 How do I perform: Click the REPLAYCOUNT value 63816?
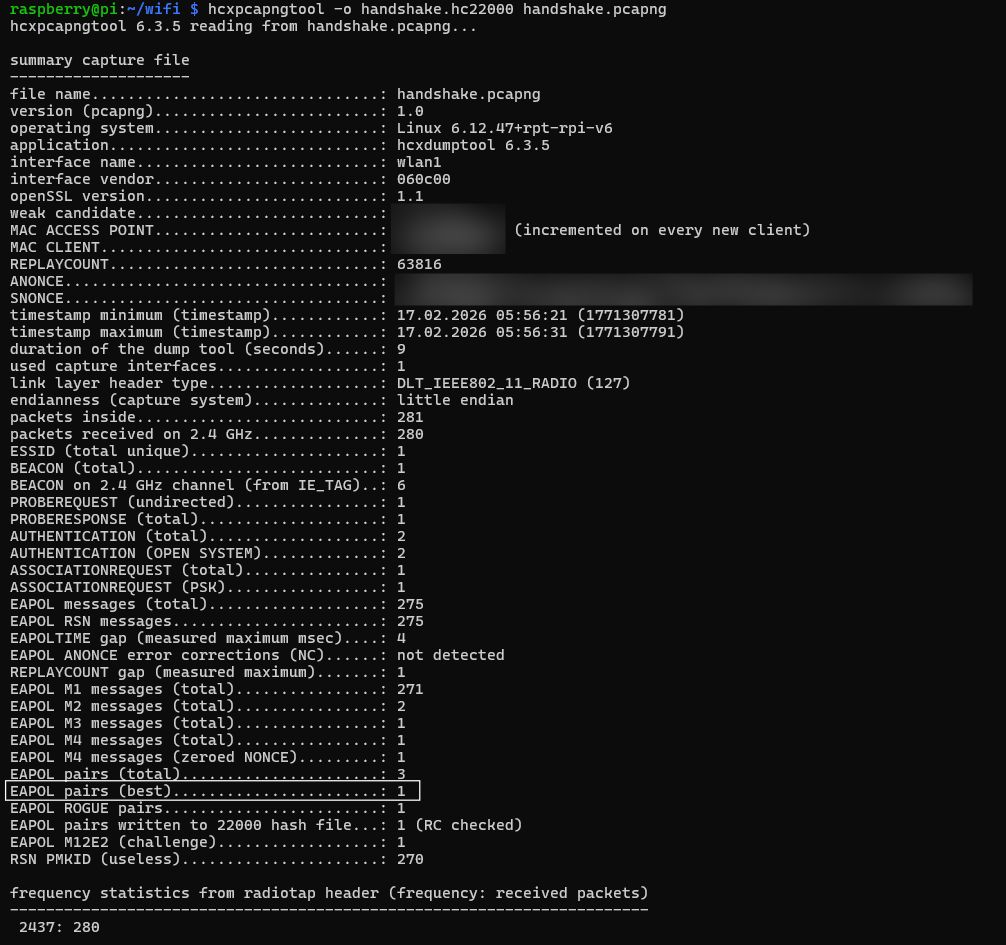(417, 264)
